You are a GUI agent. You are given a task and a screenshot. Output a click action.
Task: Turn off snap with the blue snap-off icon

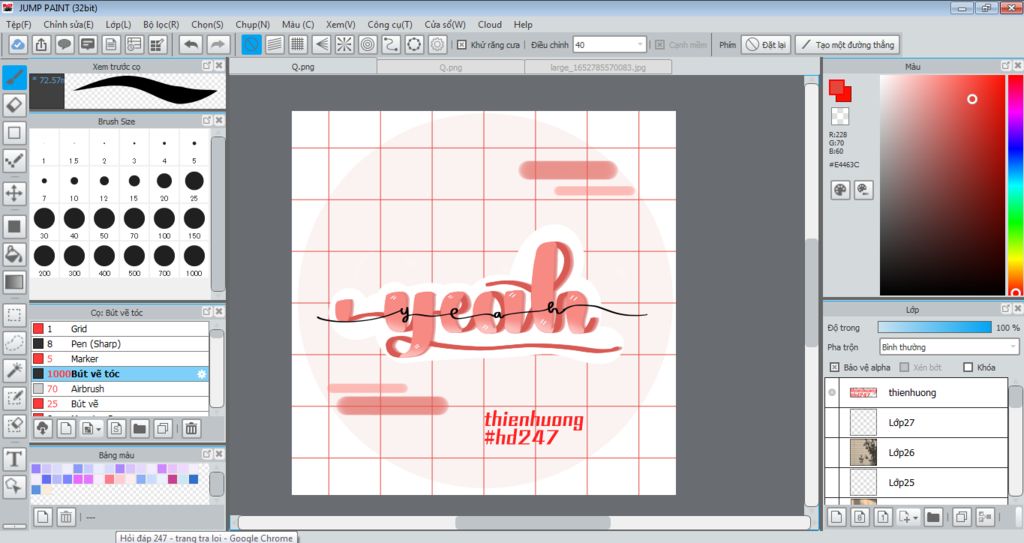(x=251, y=44)
